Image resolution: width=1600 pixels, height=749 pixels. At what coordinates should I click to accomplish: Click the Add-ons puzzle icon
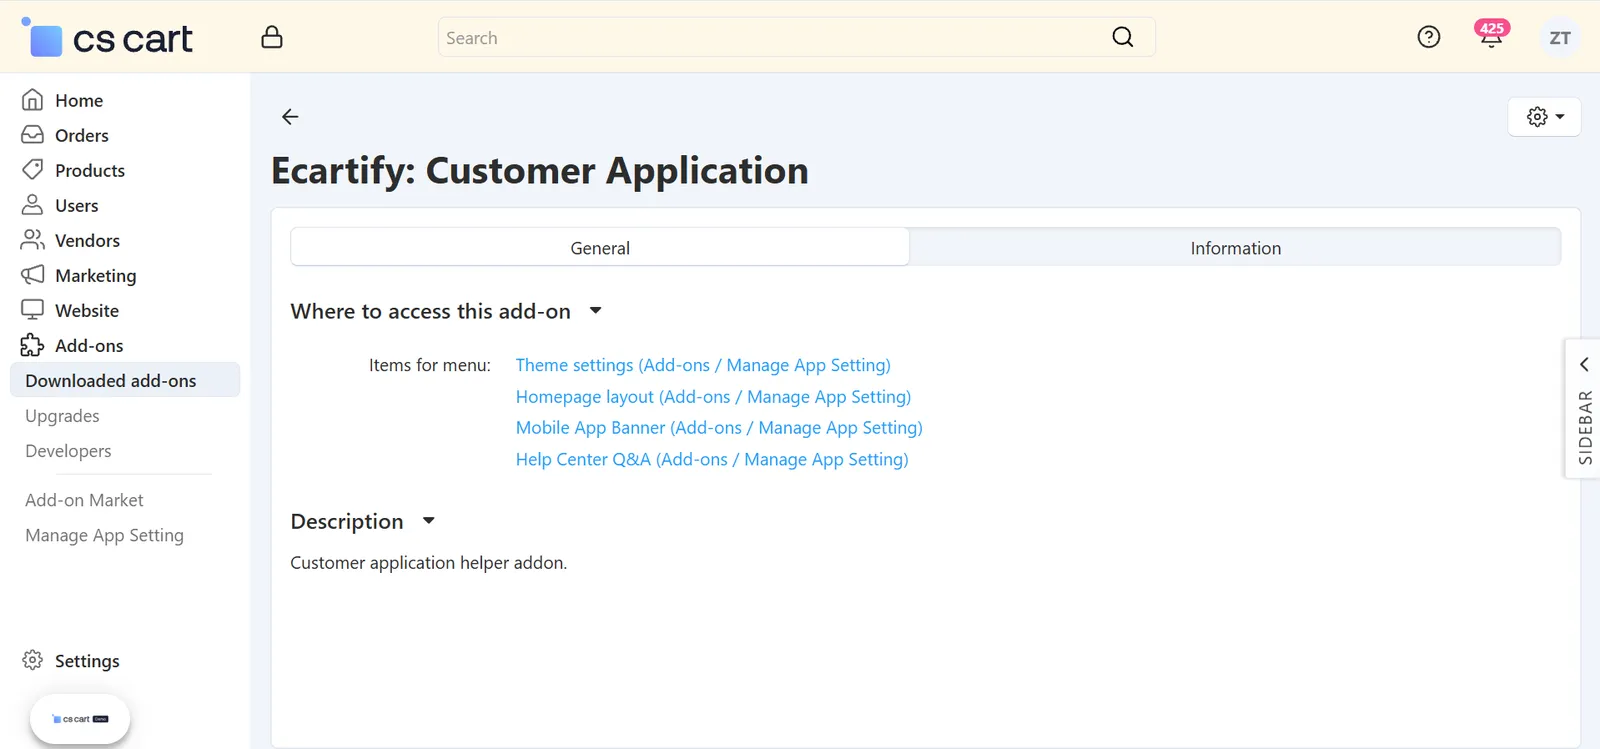[33, 345]
